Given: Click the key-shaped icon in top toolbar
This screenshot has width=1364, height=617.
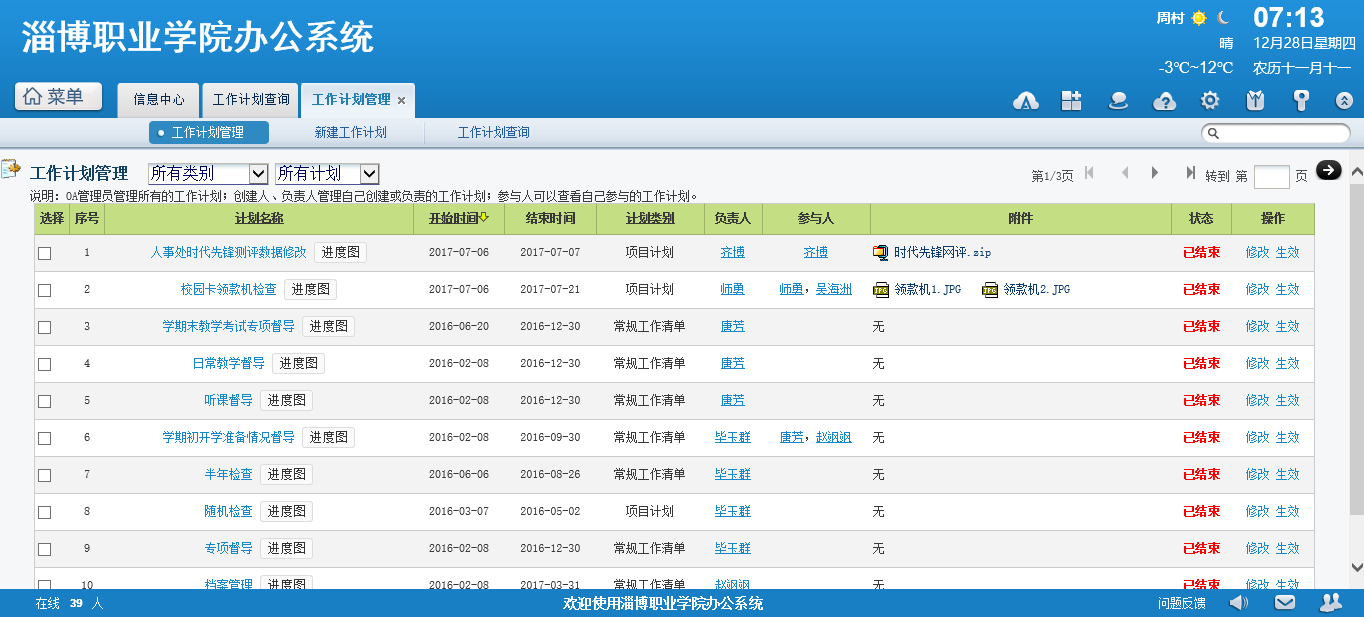Looking at the screenshot, I should click(1301, 100).
